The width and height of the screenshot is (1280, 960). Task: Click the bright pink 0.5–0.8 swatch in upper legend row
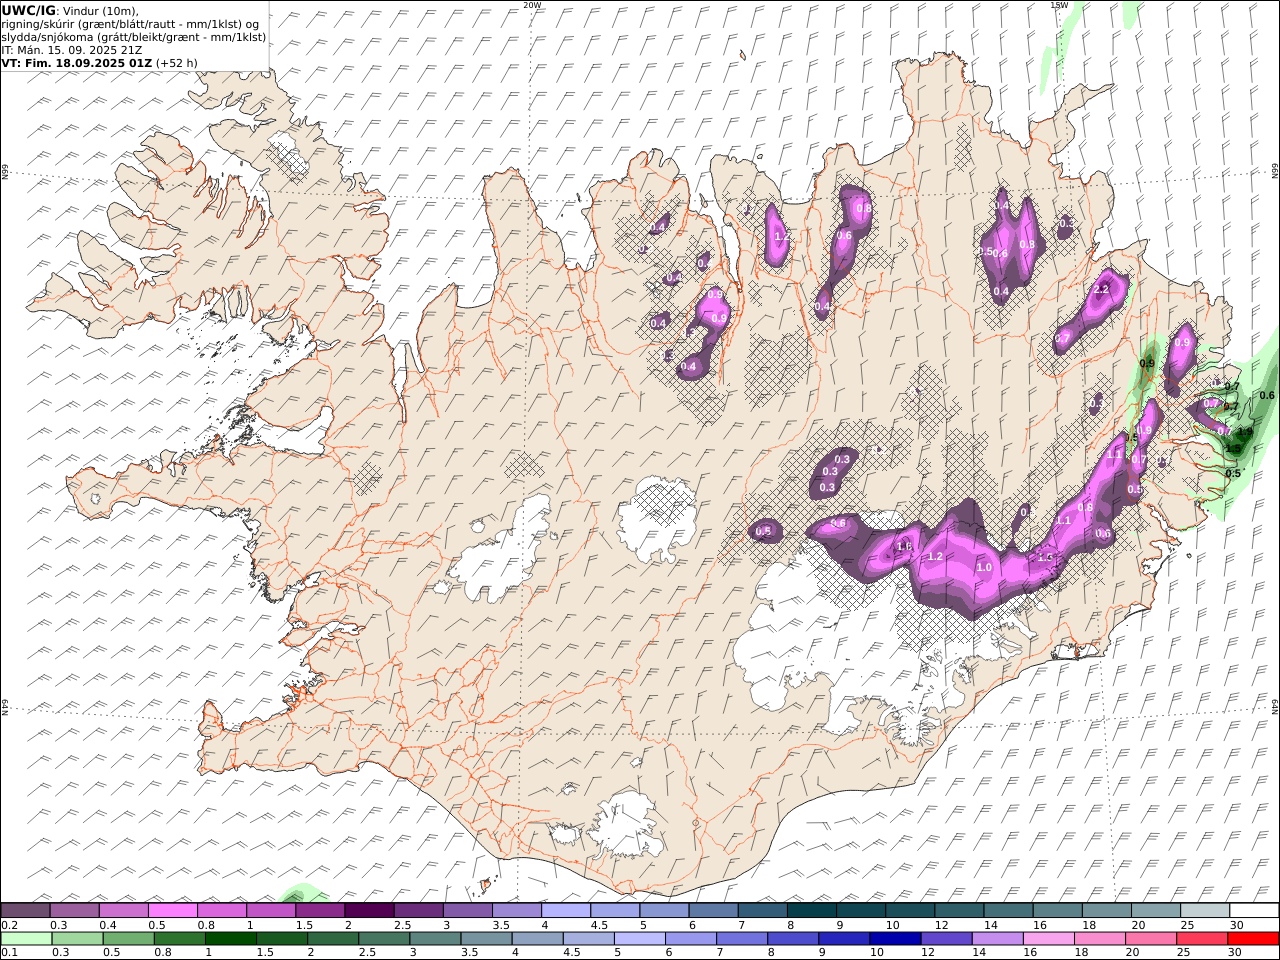coord(172,910)
